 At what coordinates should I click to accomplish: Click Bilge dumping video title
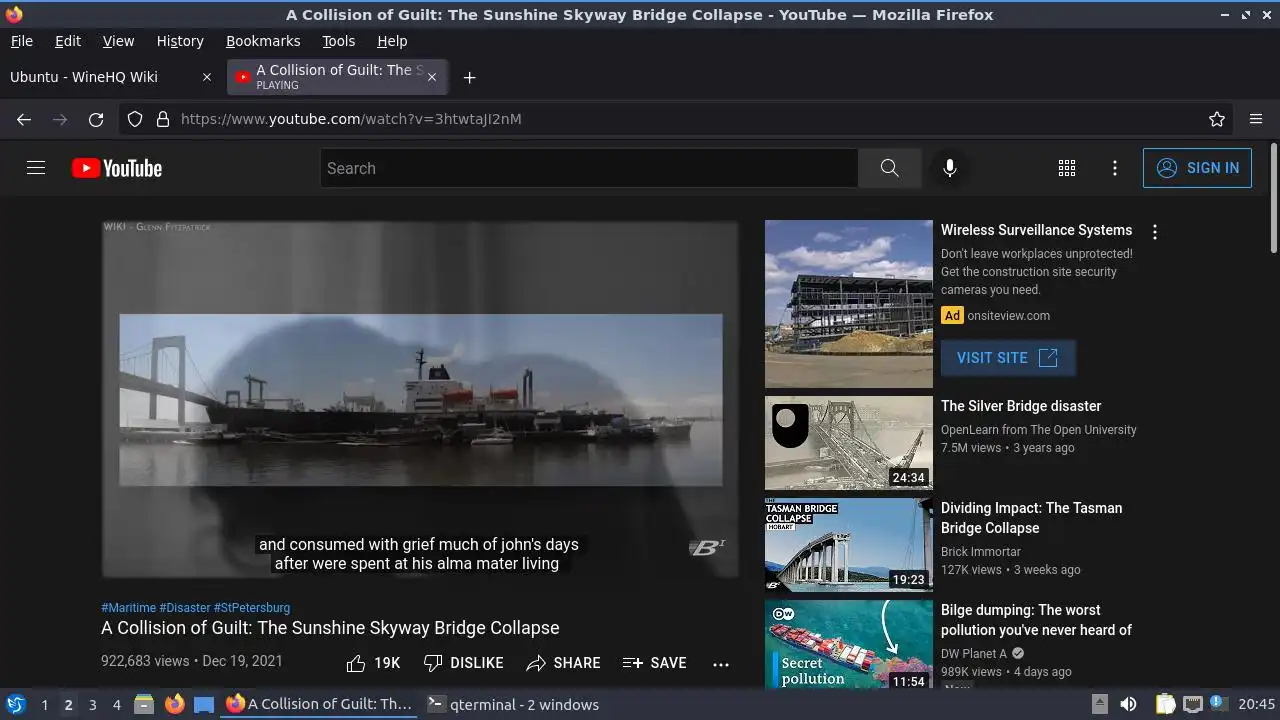coord(1036,620)
